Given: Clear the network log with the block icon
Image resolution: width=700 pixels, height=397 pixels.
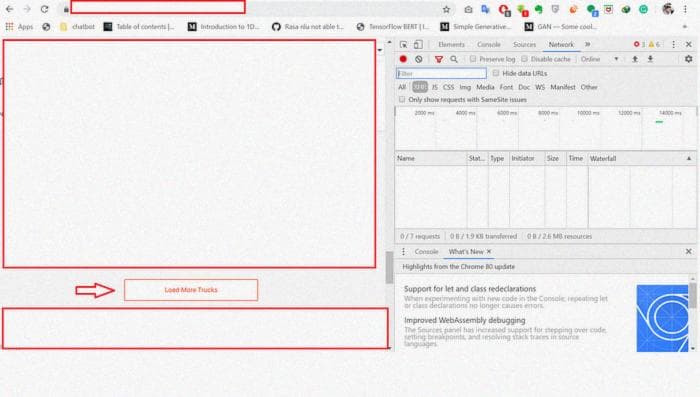Looking at the screenshot, I should [418, 59].
